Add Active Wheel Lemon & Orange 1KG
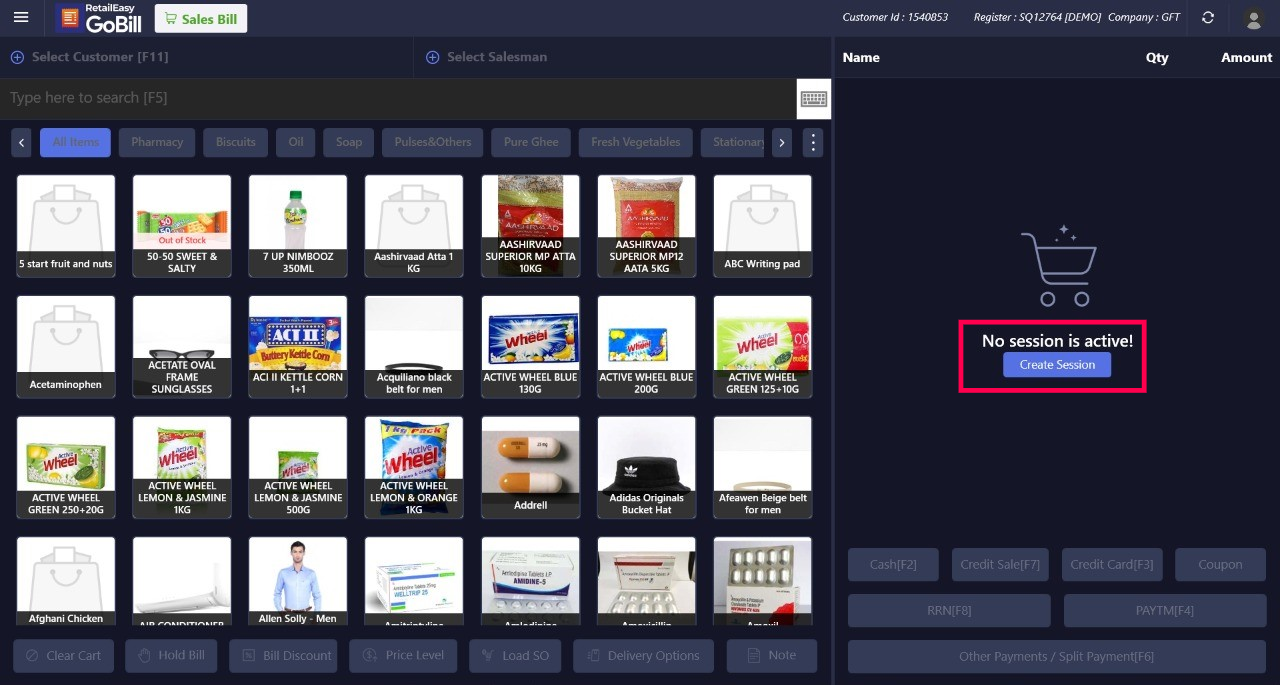This screenshot has width=1280, height=685. 414,468
